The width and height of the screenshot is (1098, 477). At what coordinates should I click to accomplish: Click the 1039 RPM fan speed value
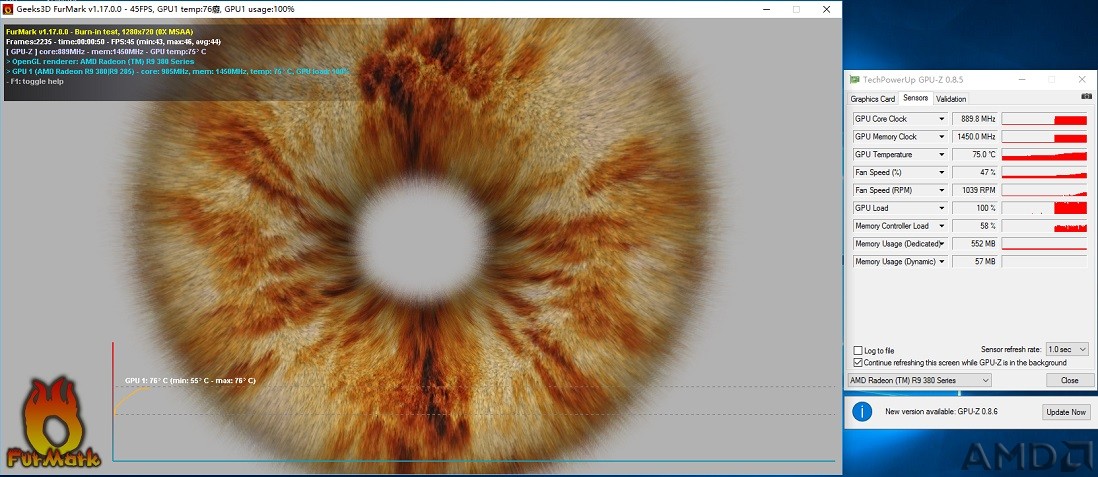[x=975, y=191]
